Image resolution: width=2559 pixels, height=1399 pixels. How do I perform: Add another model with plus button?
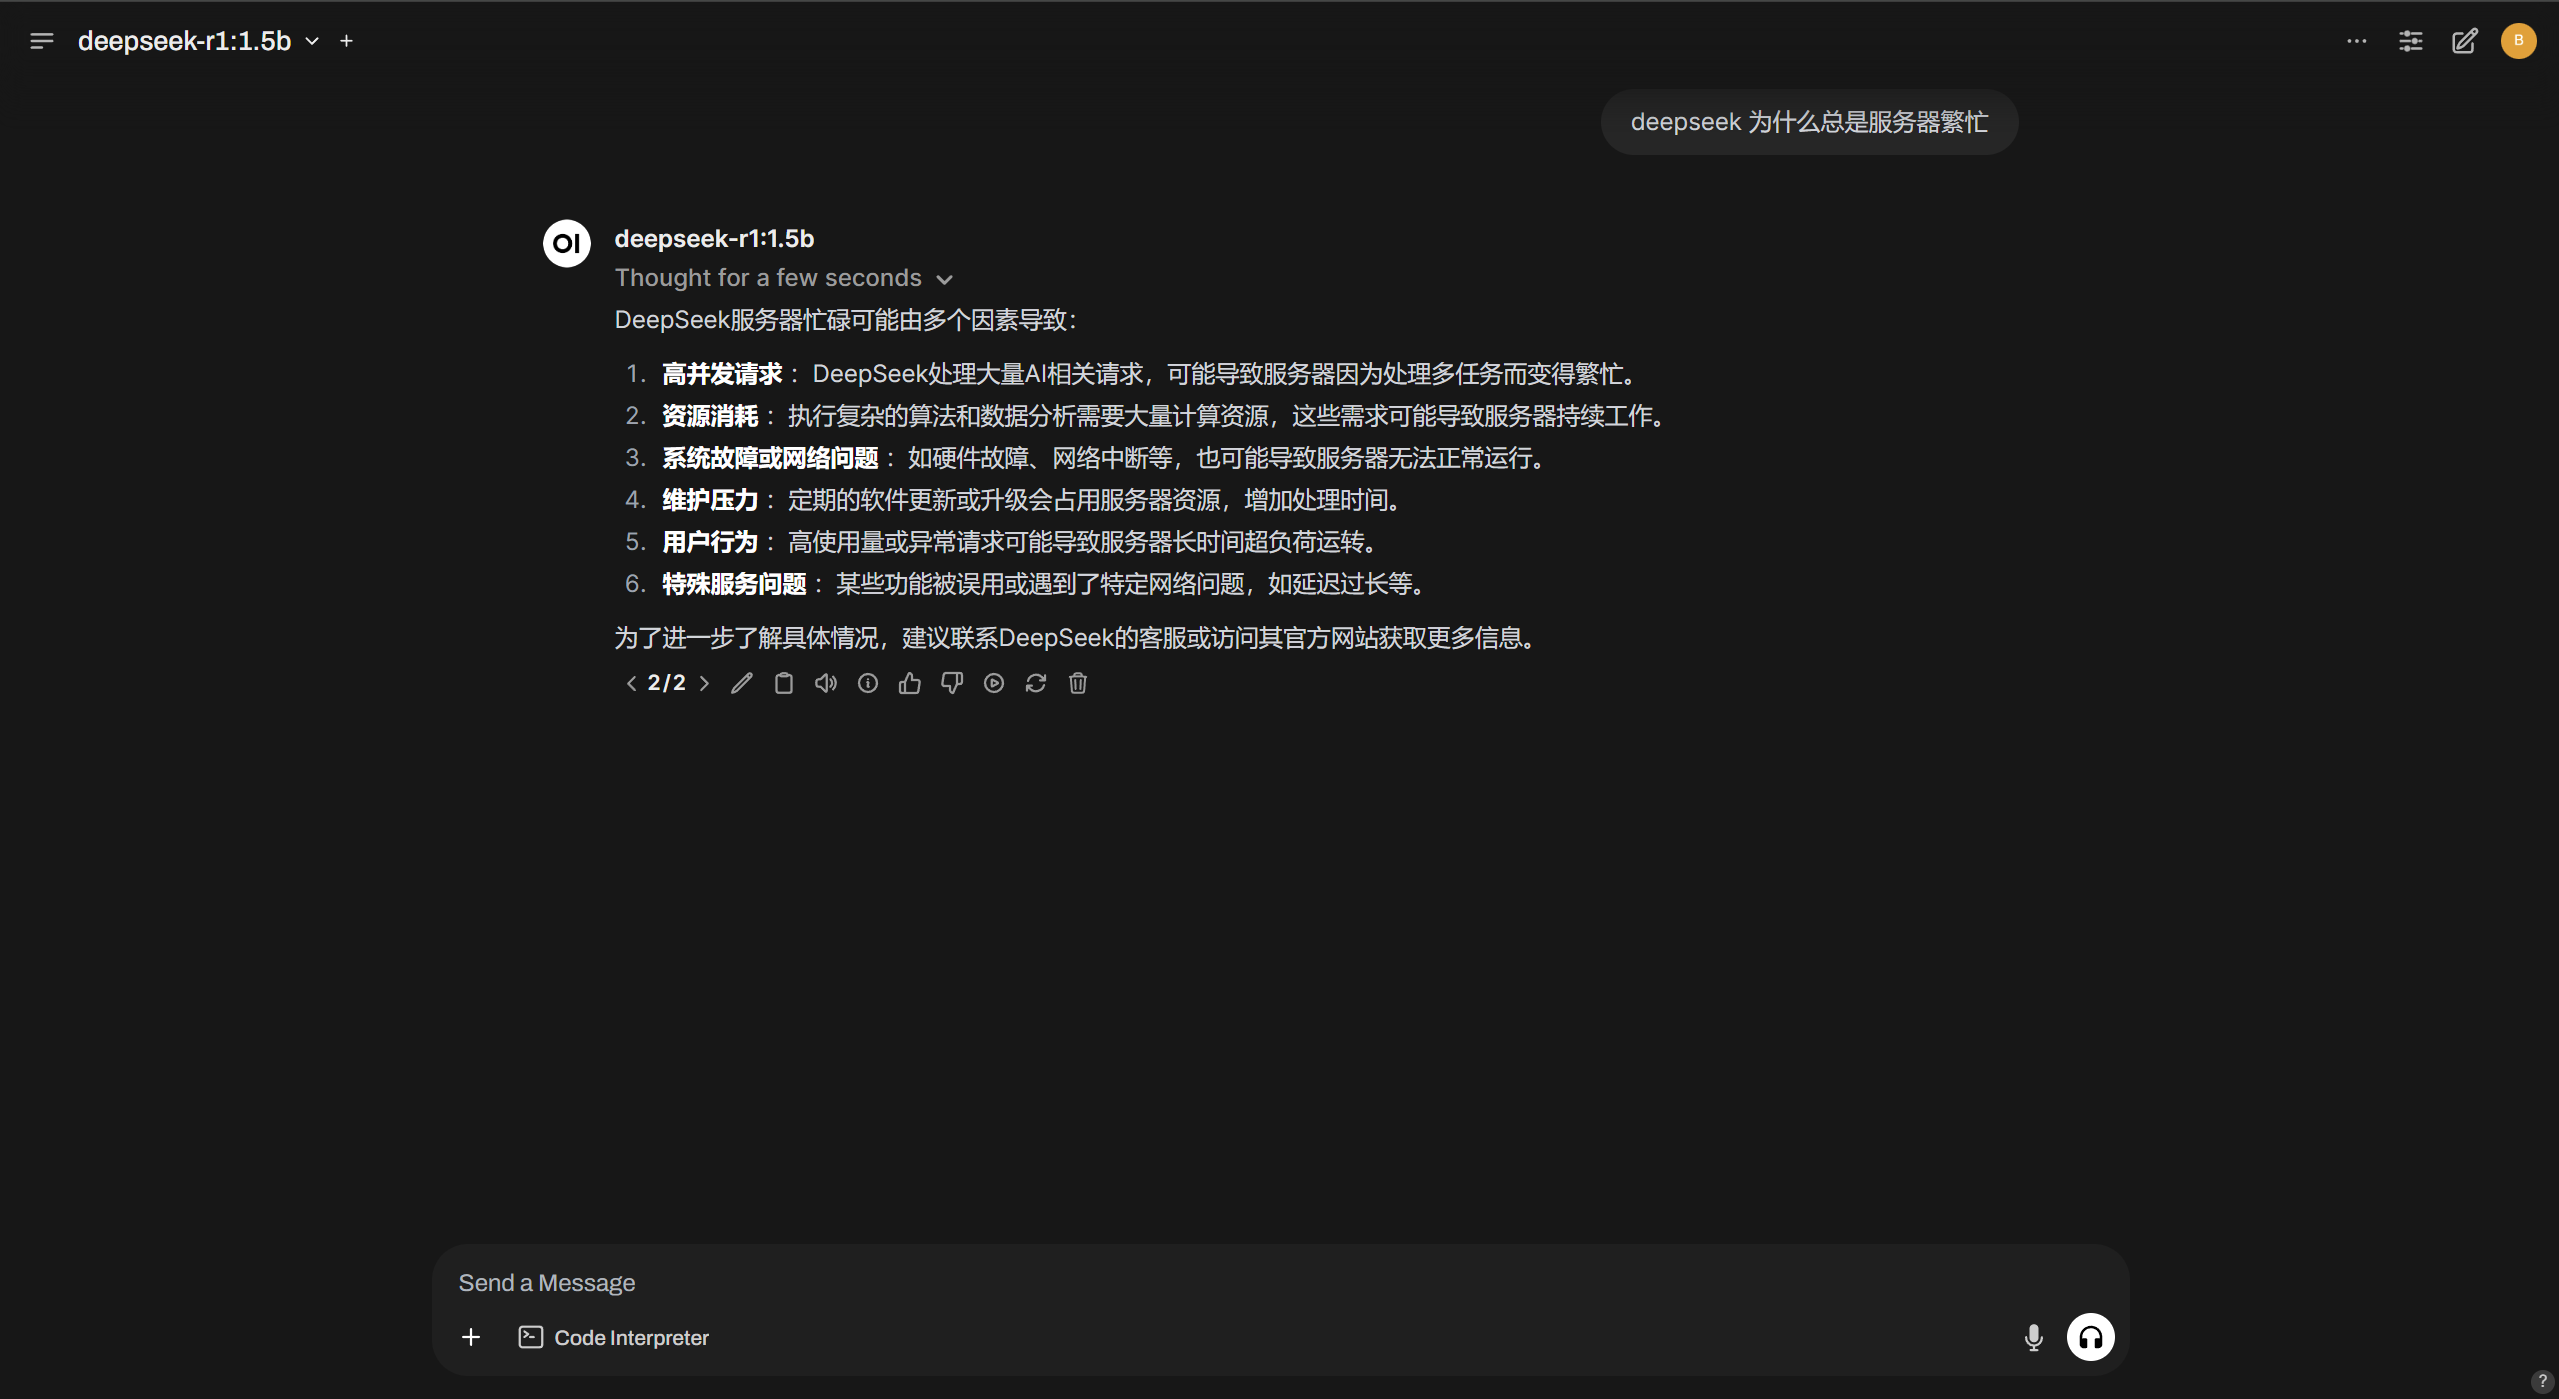(346, 41)
